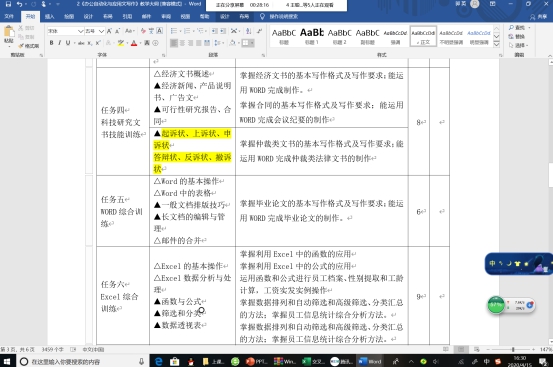
Task: Click the sort A-Z icon
Action: click(249, 31)
